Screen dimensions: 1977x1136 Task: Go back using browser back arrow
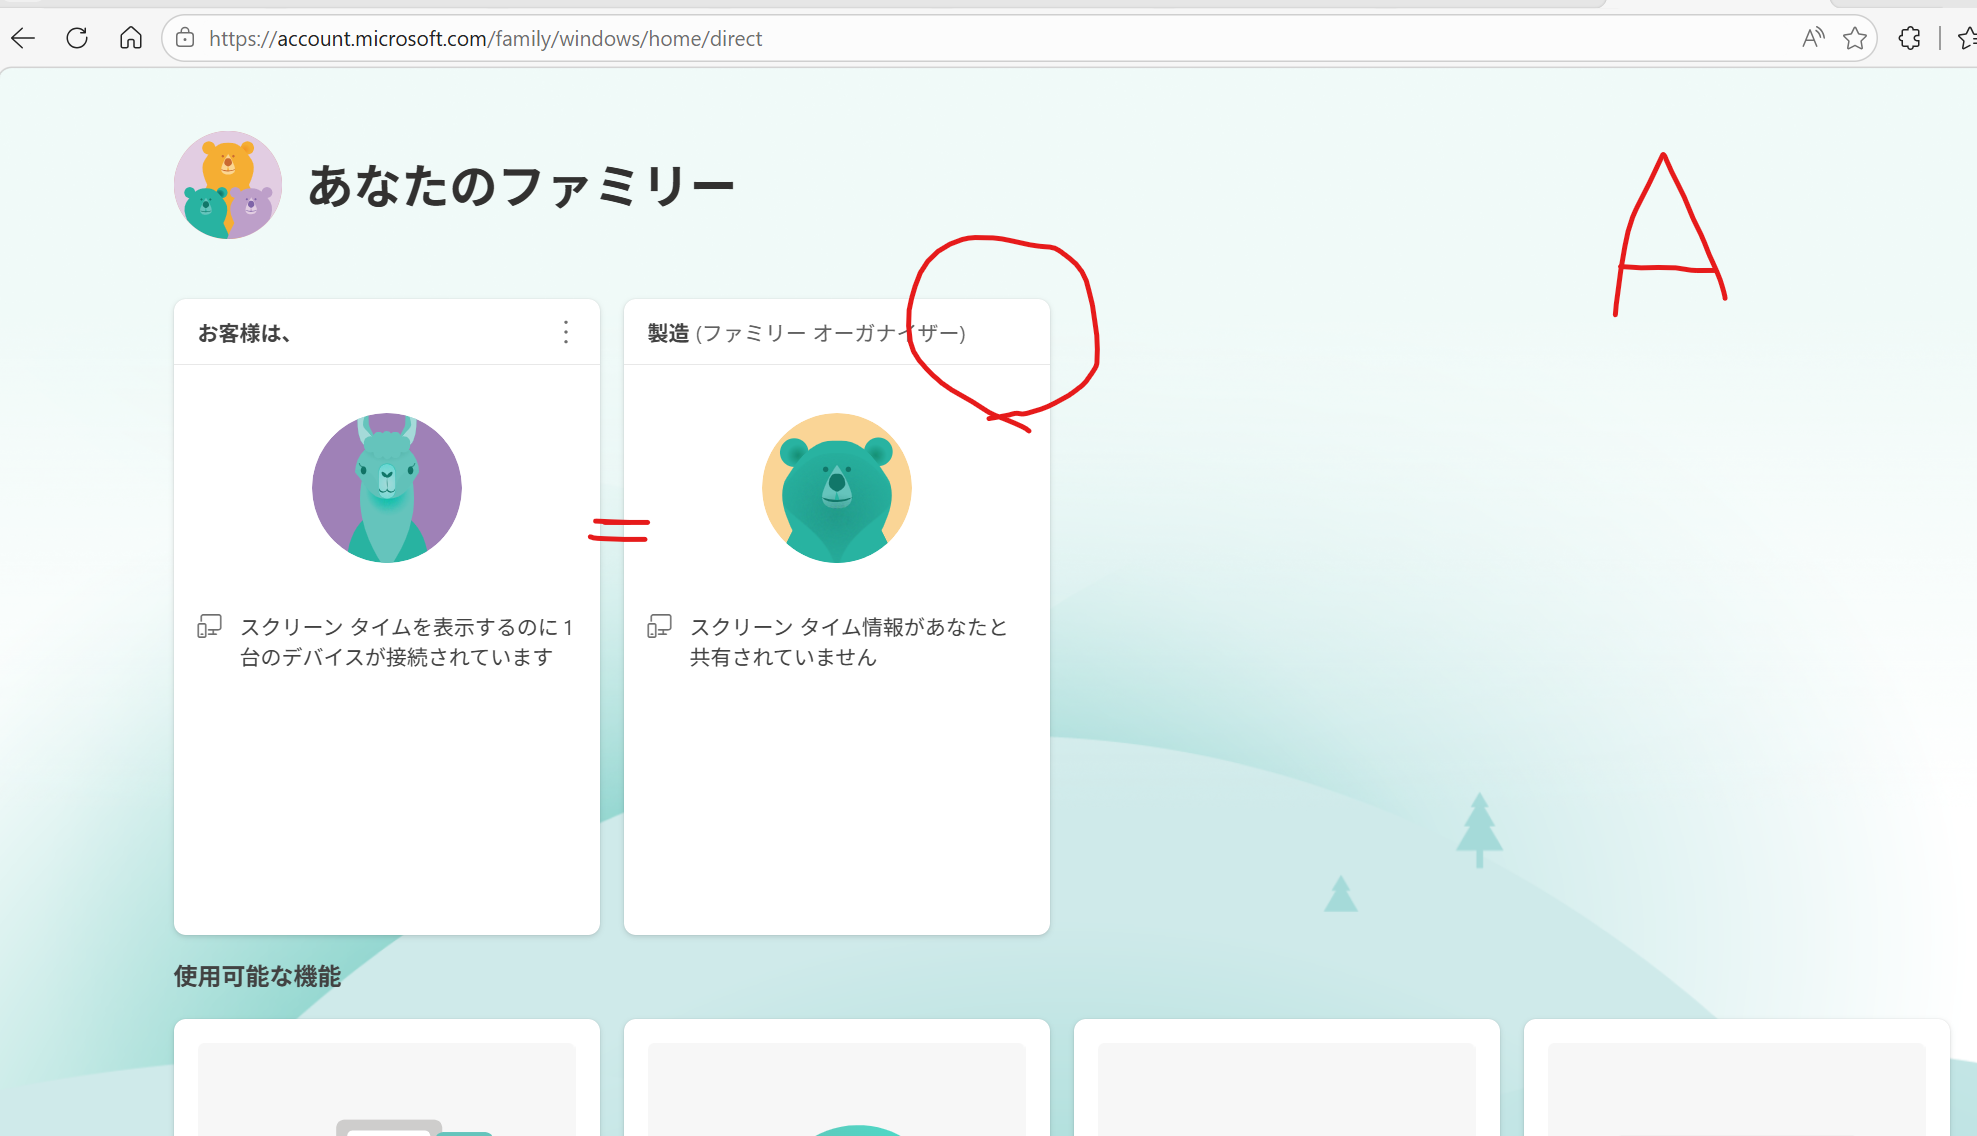pos(23,38)
